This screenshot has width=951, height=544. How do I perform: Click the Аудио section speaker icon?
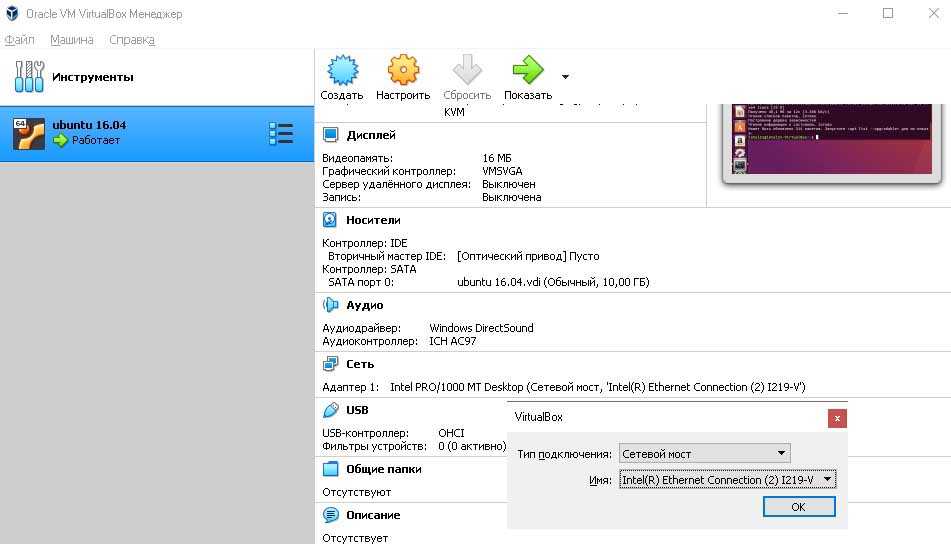coord(331,305)
